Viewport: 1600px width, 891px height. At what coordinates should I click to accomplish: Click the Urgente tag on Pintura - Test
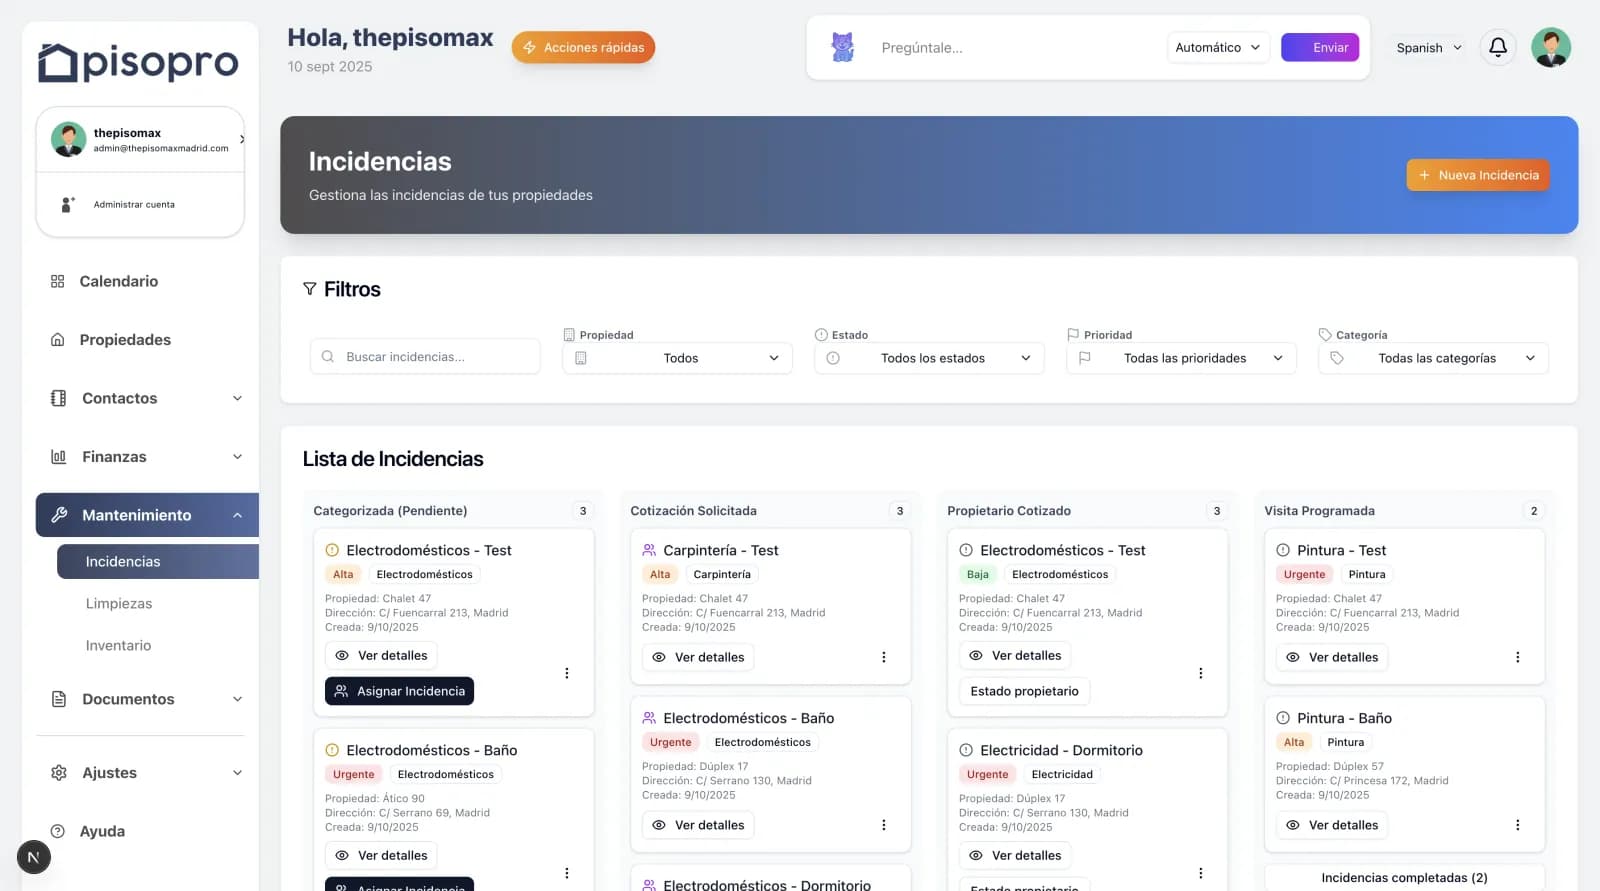click(1304, 574)
